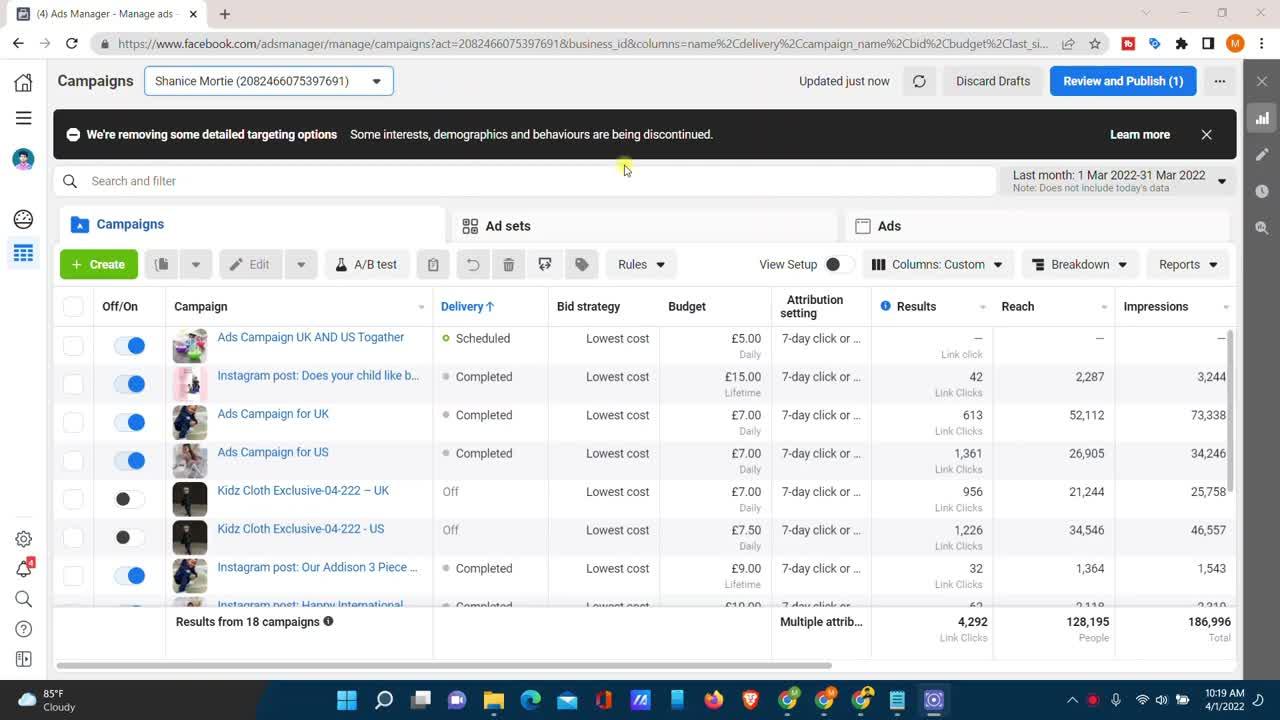This screenshot has height=720, width=1280.
Task: Click the Preview clipboard toolbar icon
Action: click(x=433, y=264)
